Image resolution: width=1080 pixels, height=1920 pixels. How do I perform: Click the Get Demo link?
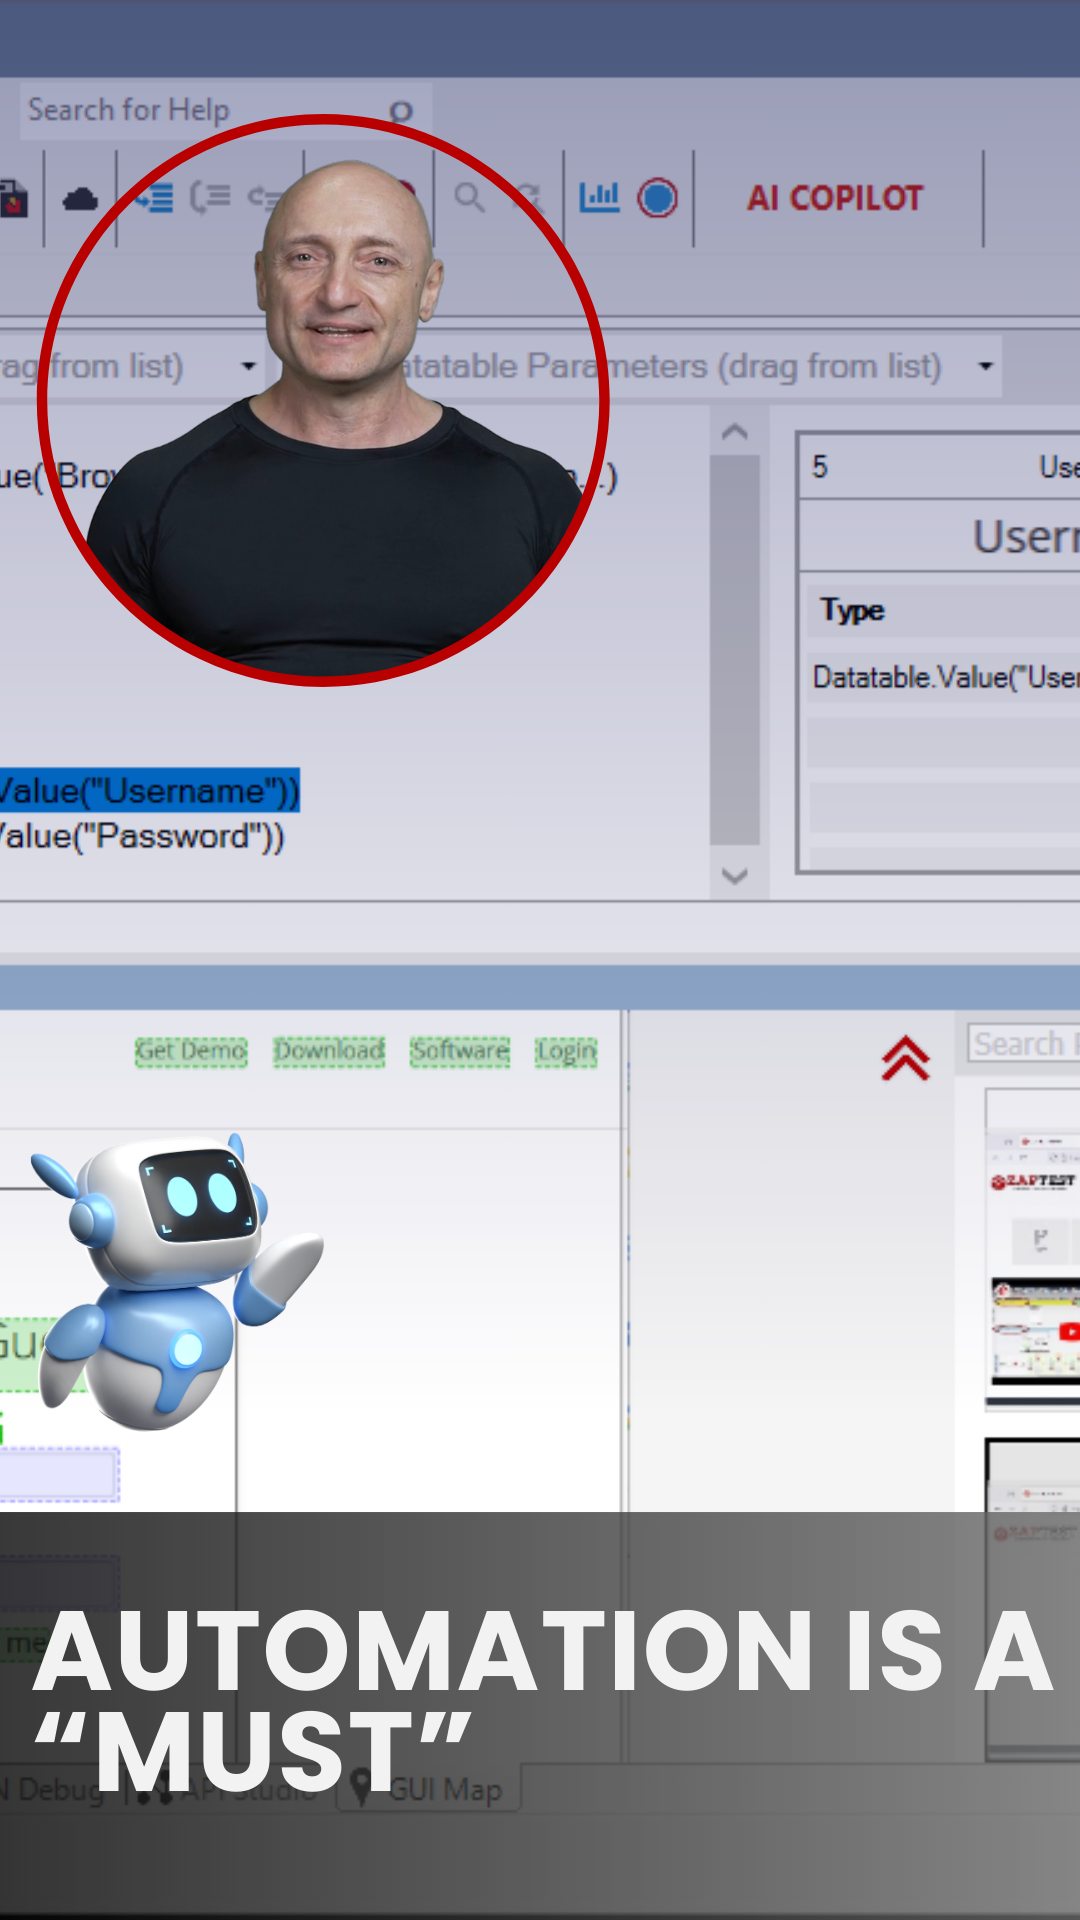191,1051
